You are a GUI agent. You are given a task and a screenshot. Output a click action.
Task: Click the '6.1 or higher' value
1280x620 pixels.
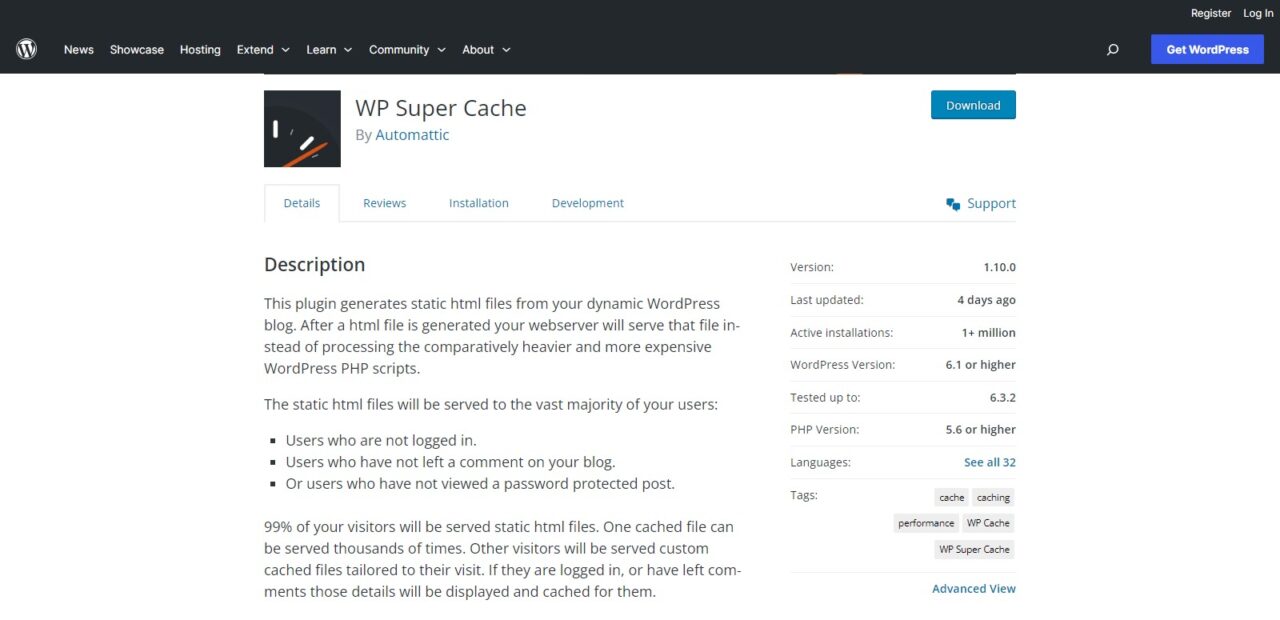point(981,365)
